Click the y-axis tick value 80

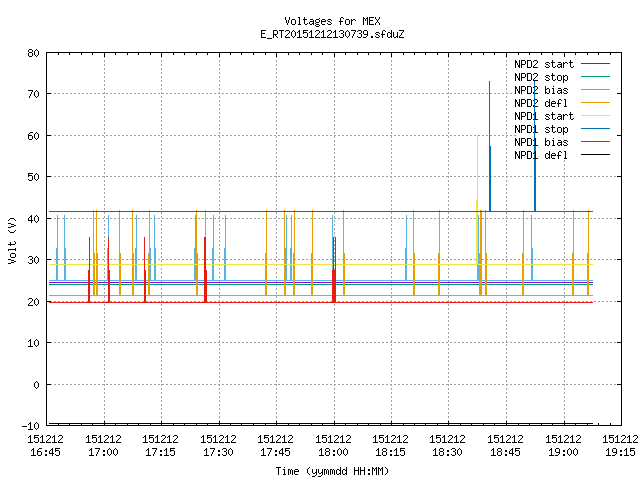pos(33,53)
